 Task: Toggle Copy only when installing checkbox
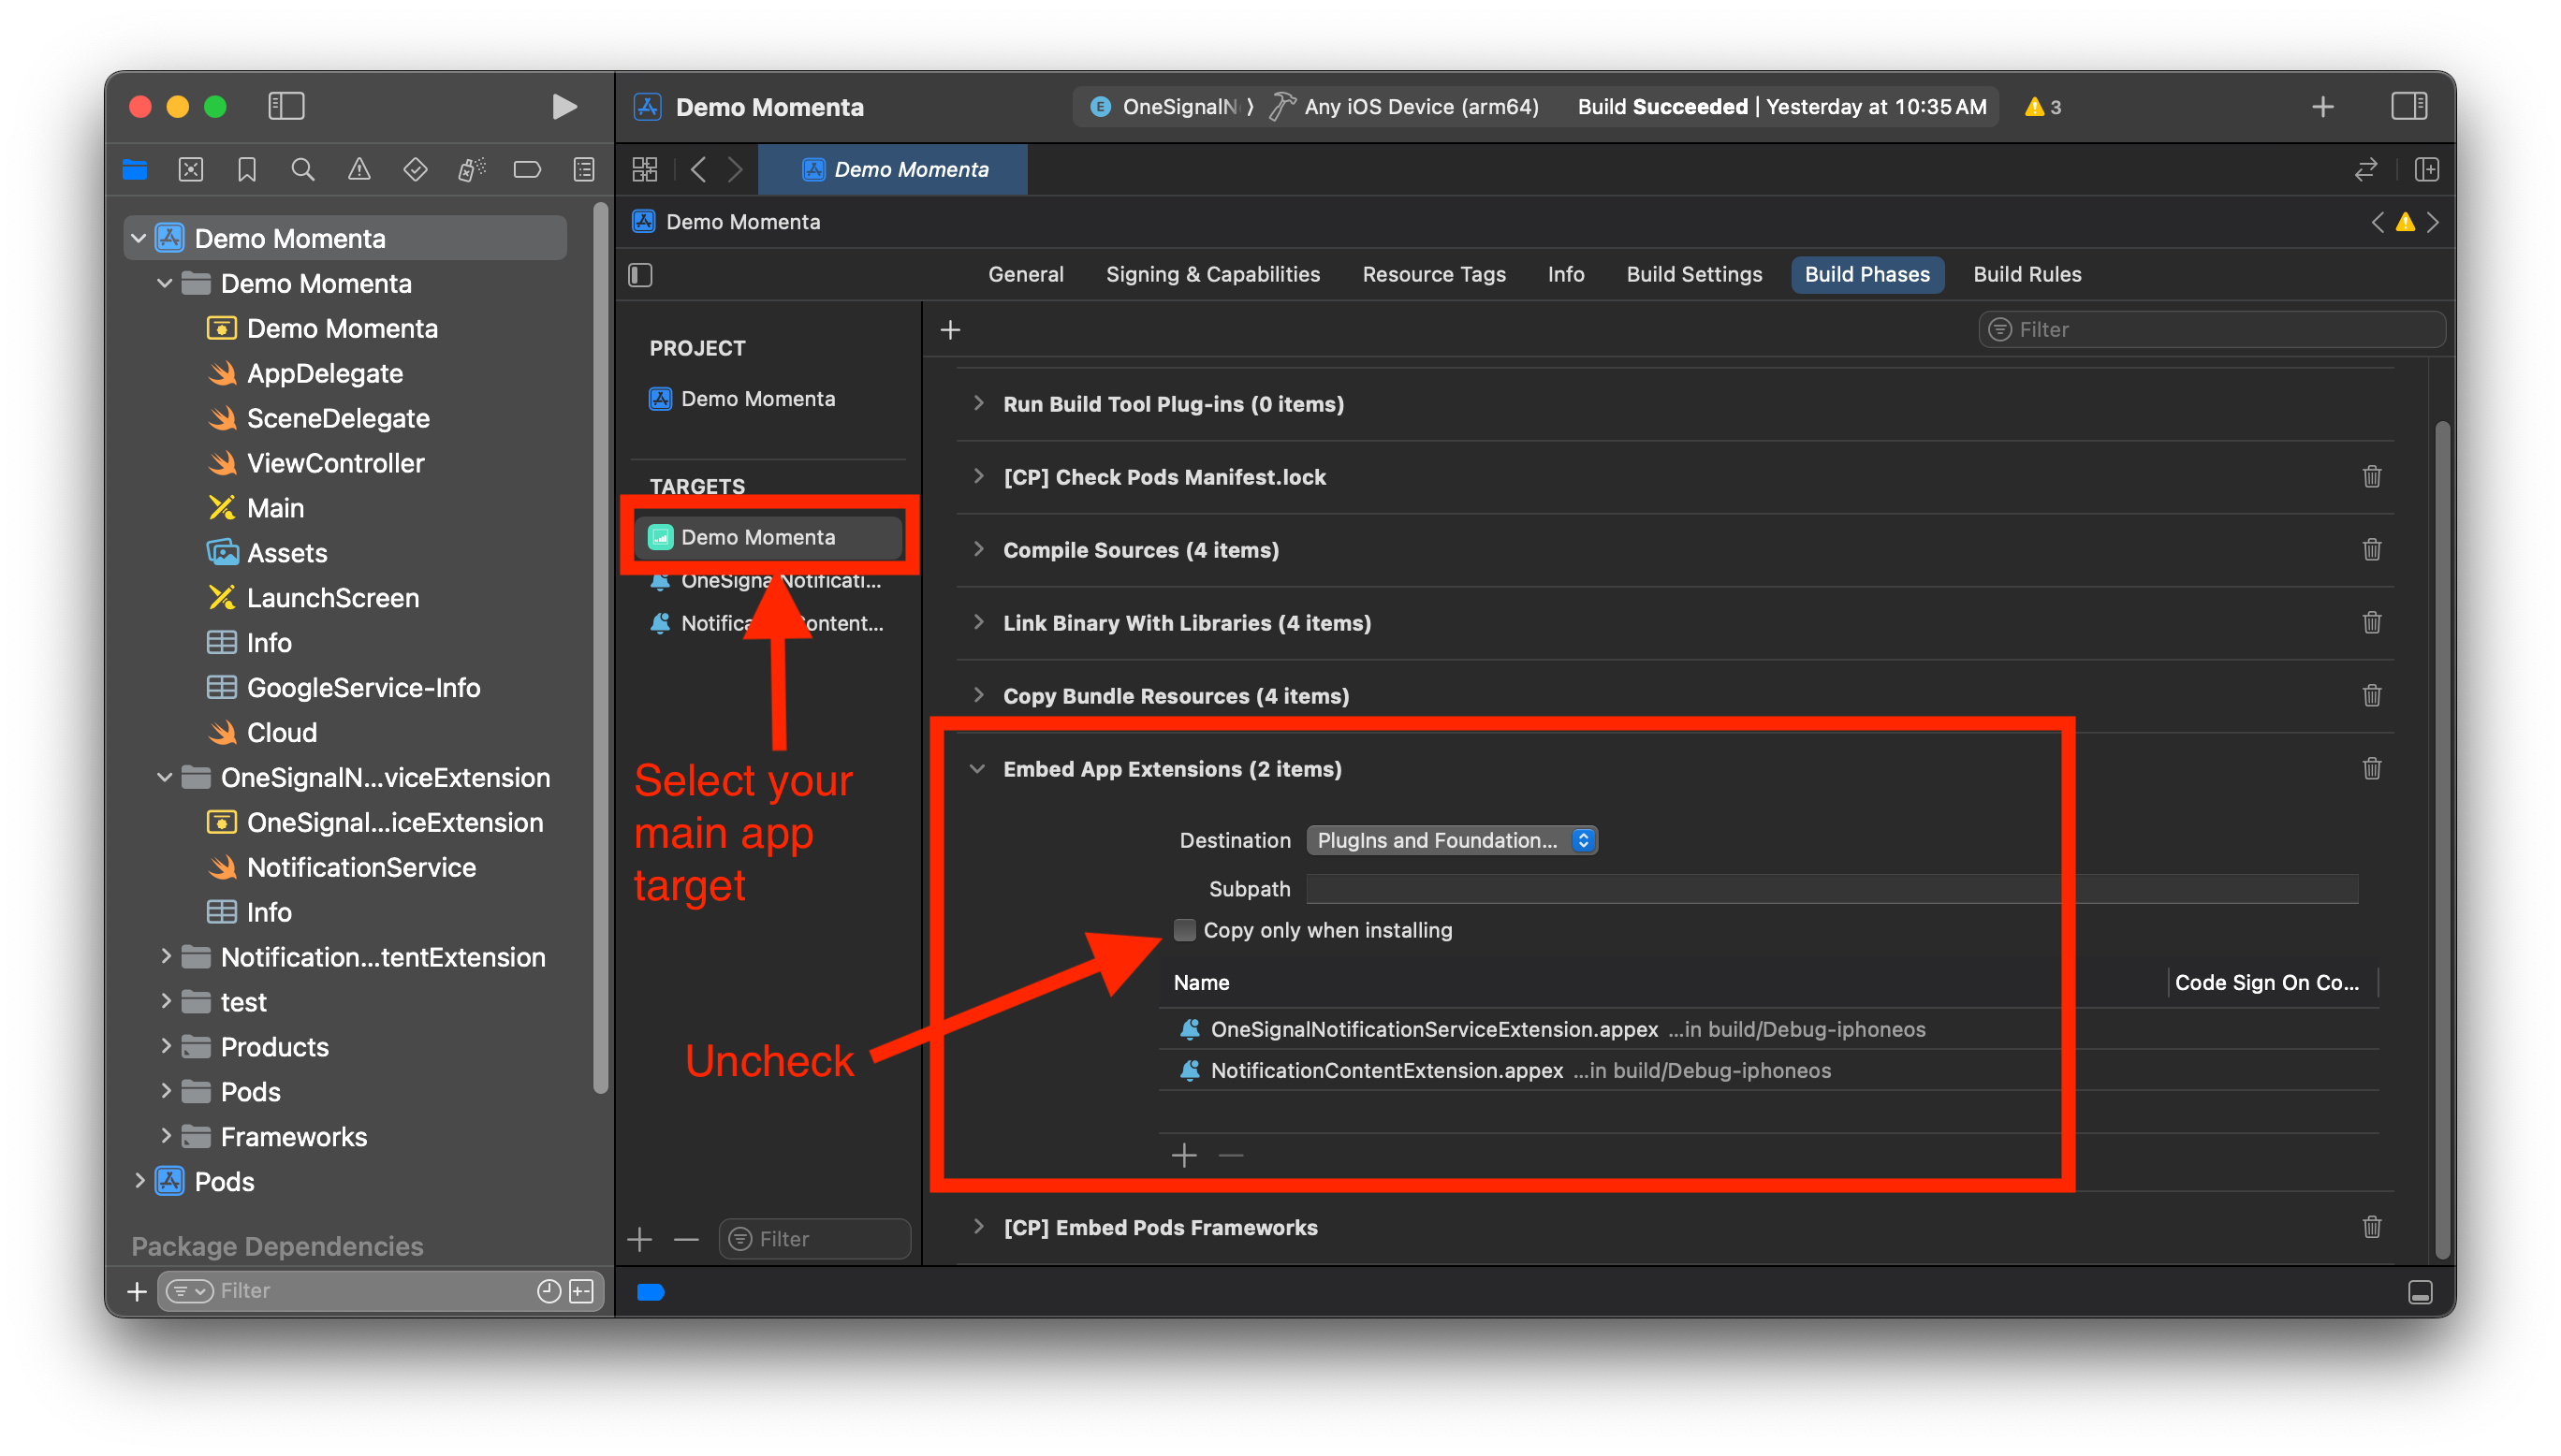(1184, 930)
